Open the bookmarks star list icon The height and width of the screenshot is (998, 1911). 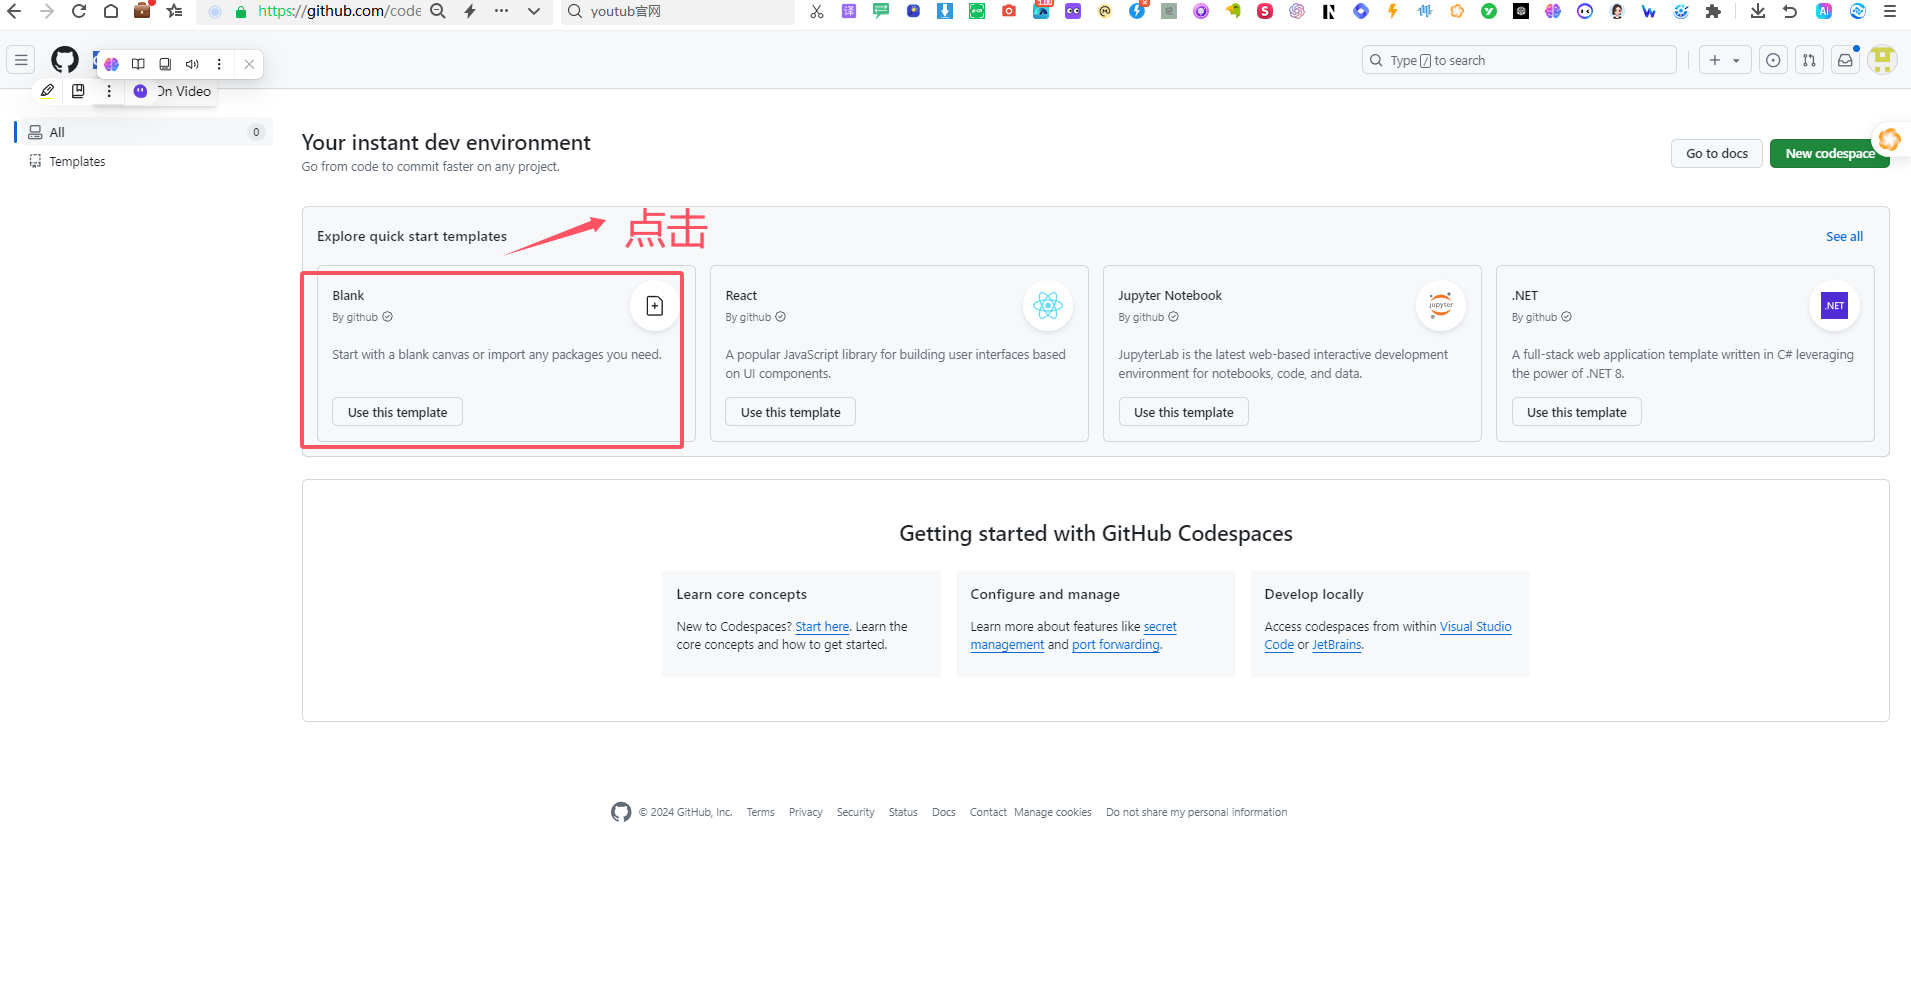[x=175, y=11]
